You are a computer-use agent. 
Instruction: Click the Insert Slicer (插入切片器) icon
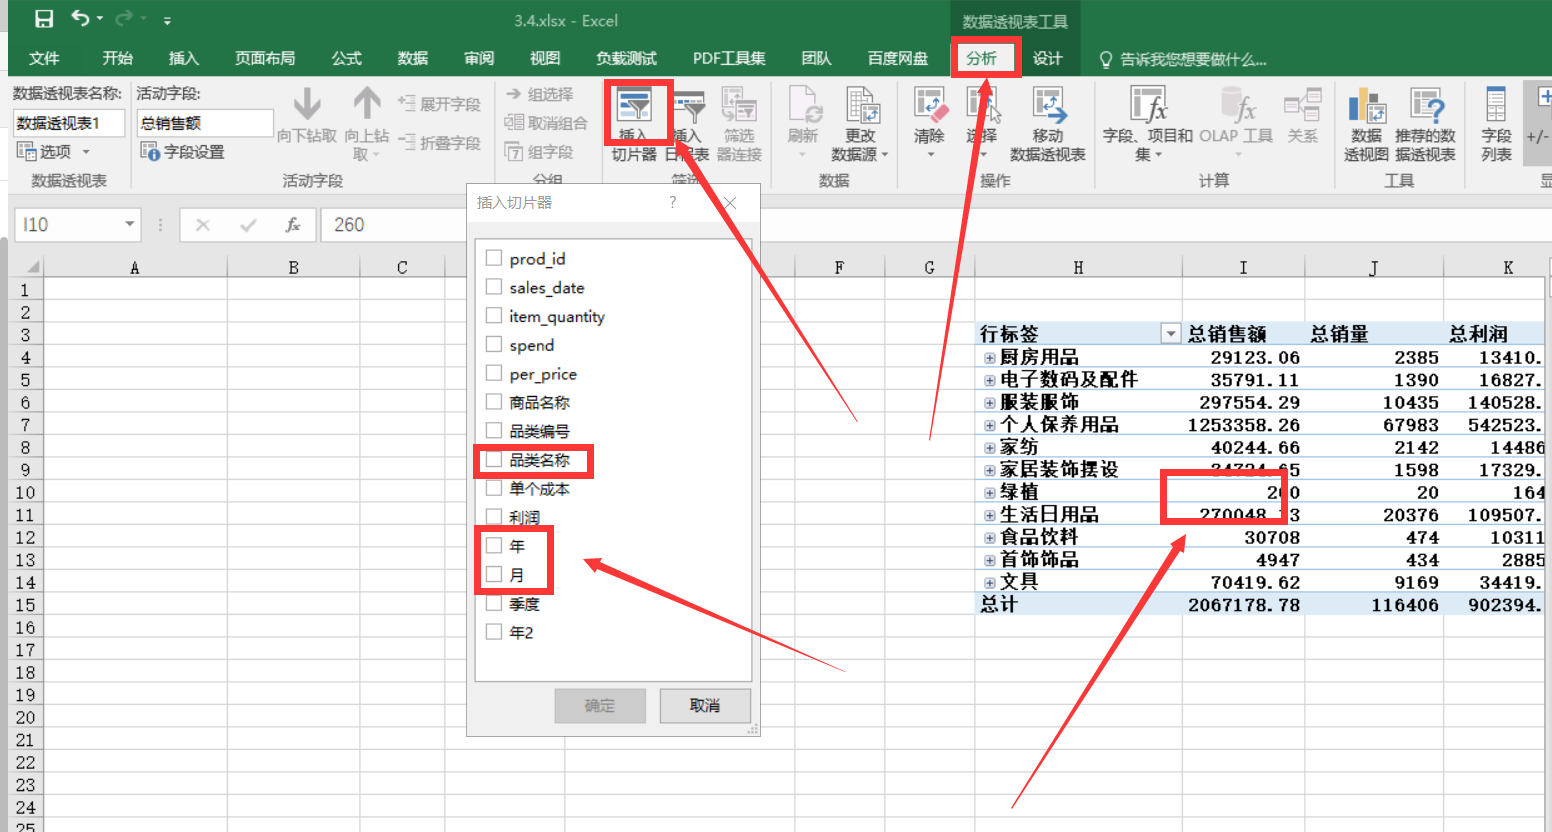pyautogui.click(x=634, y=105)
